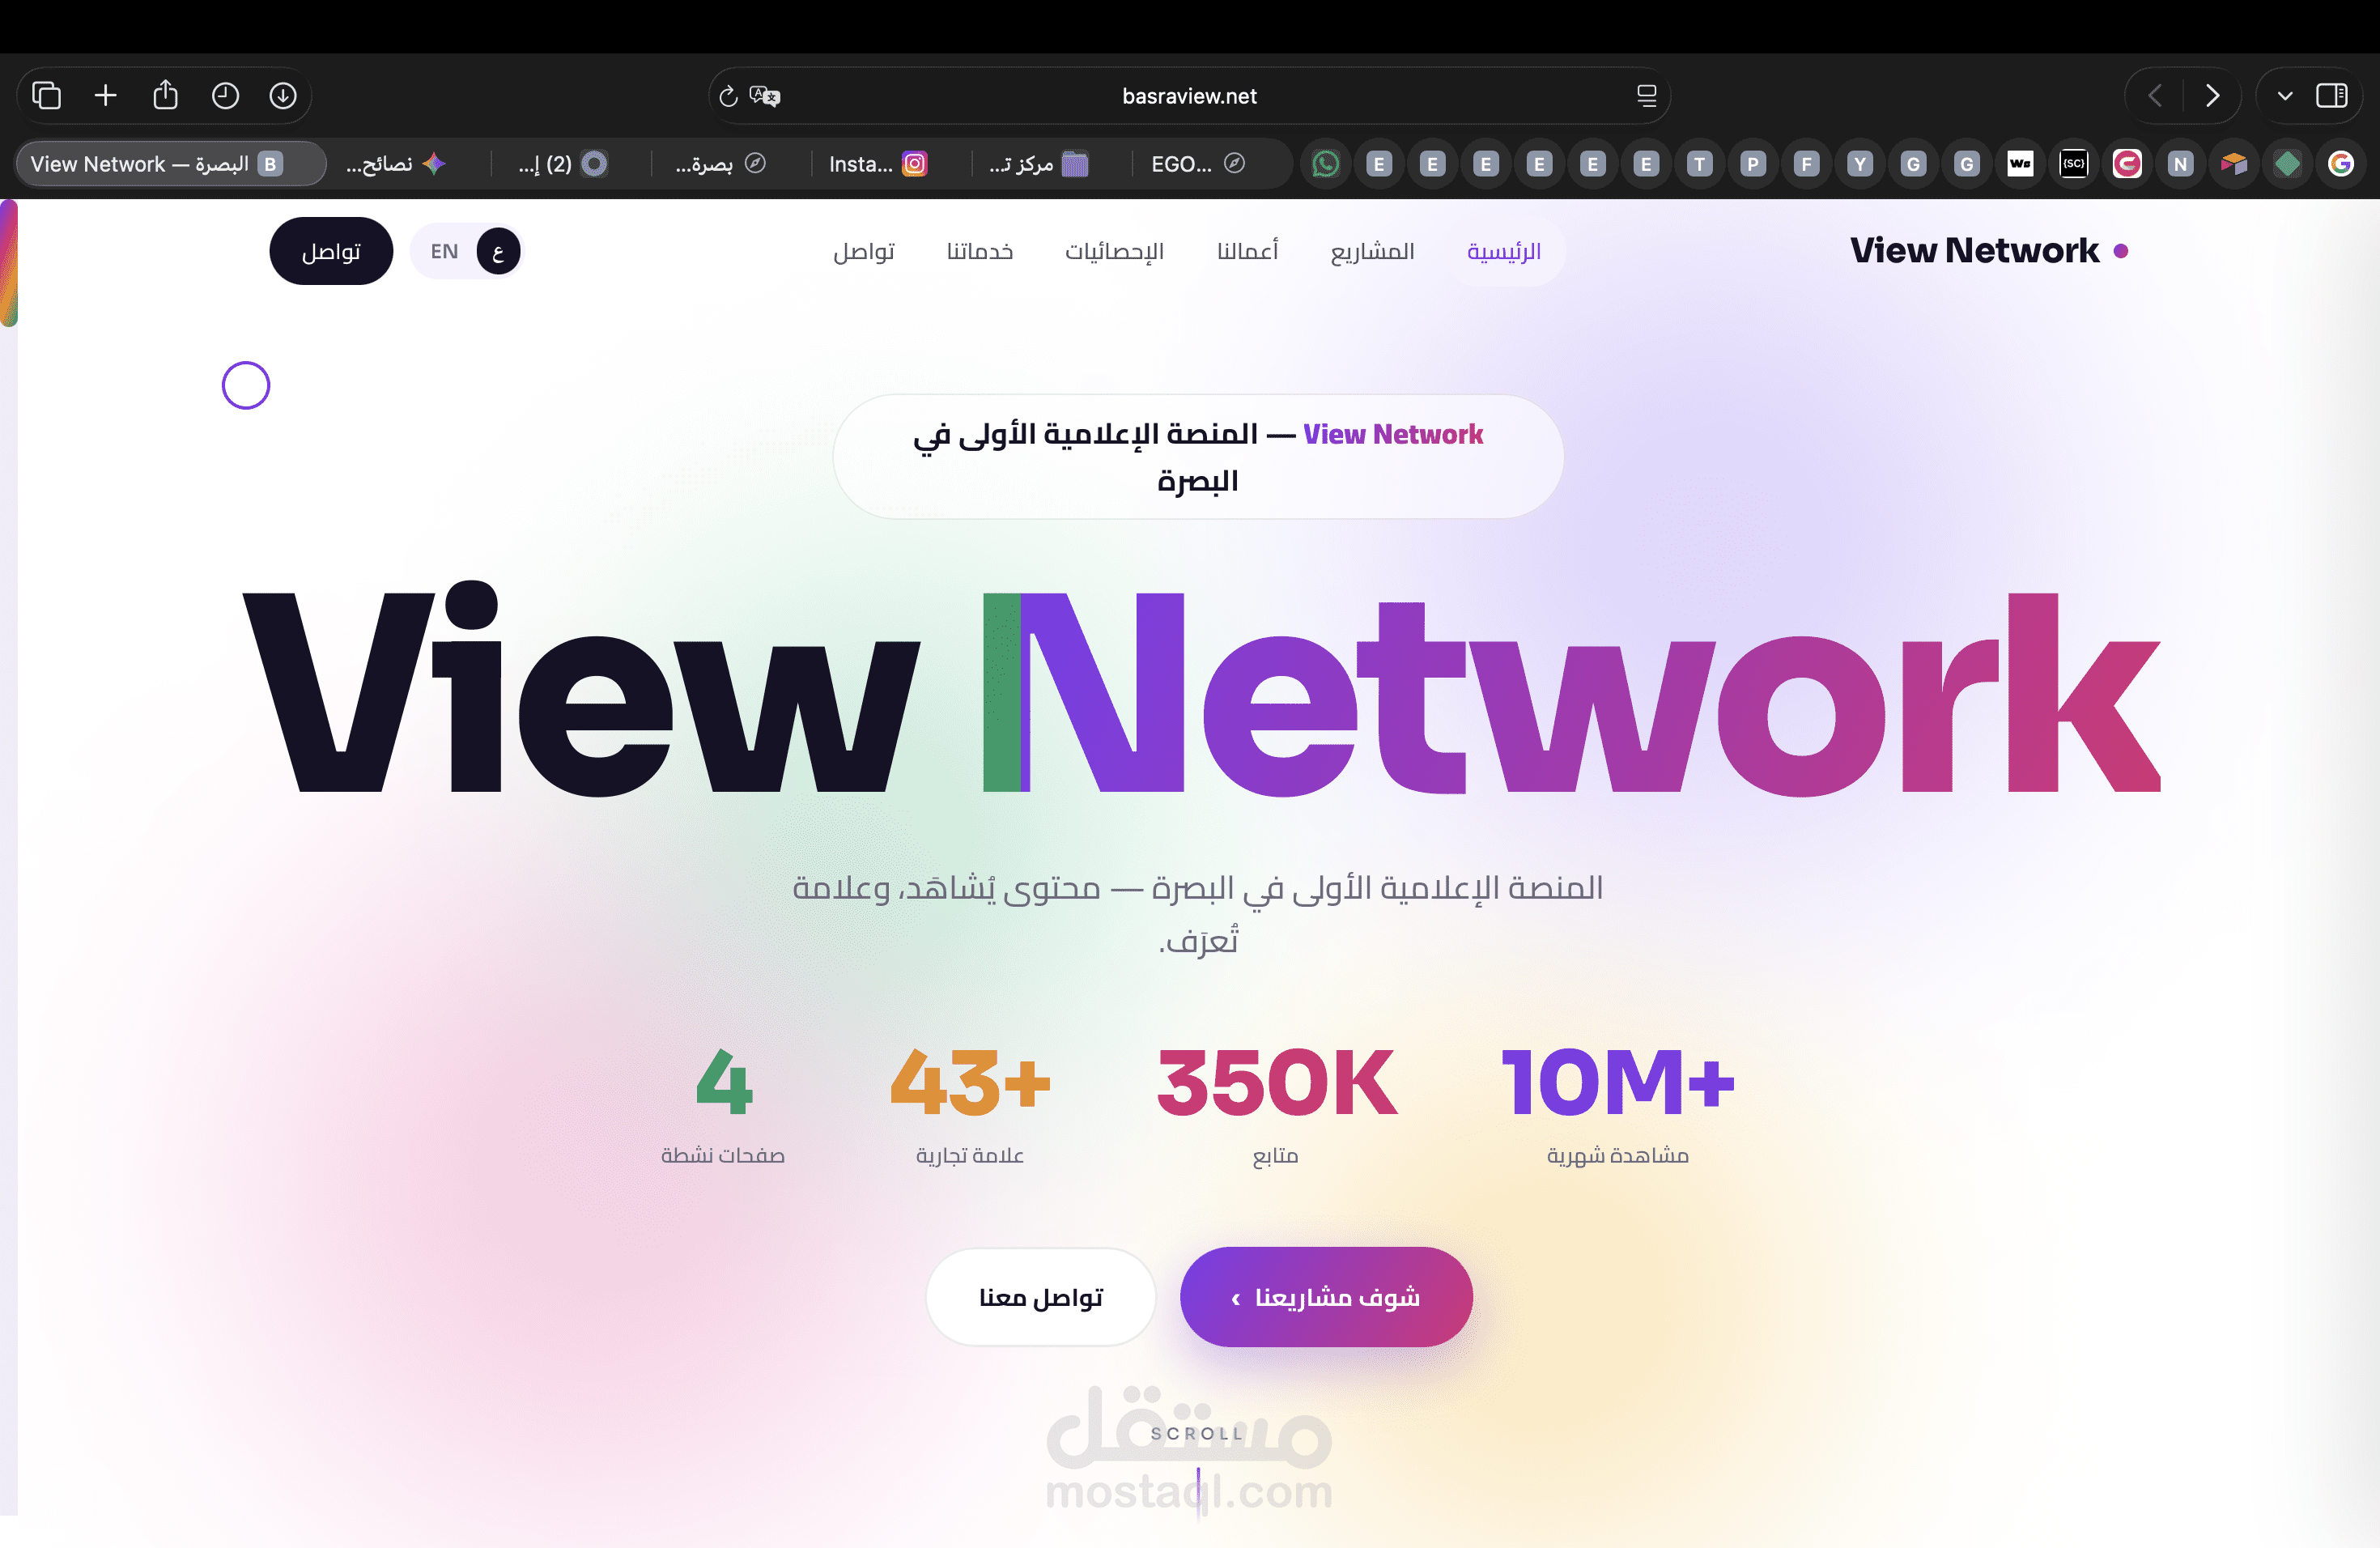Switch to the (2) tab
This screenshot has width=2380, height=1548.
pyautogui.click(x=562, y=164)
